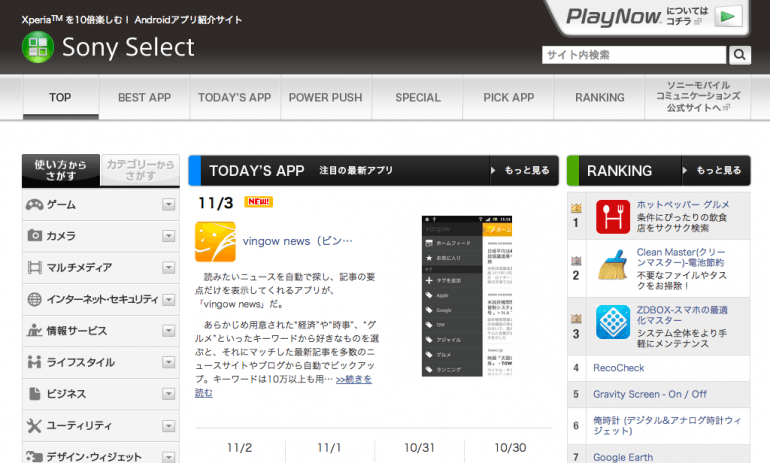Click the camera icon for カメラ

34,236
